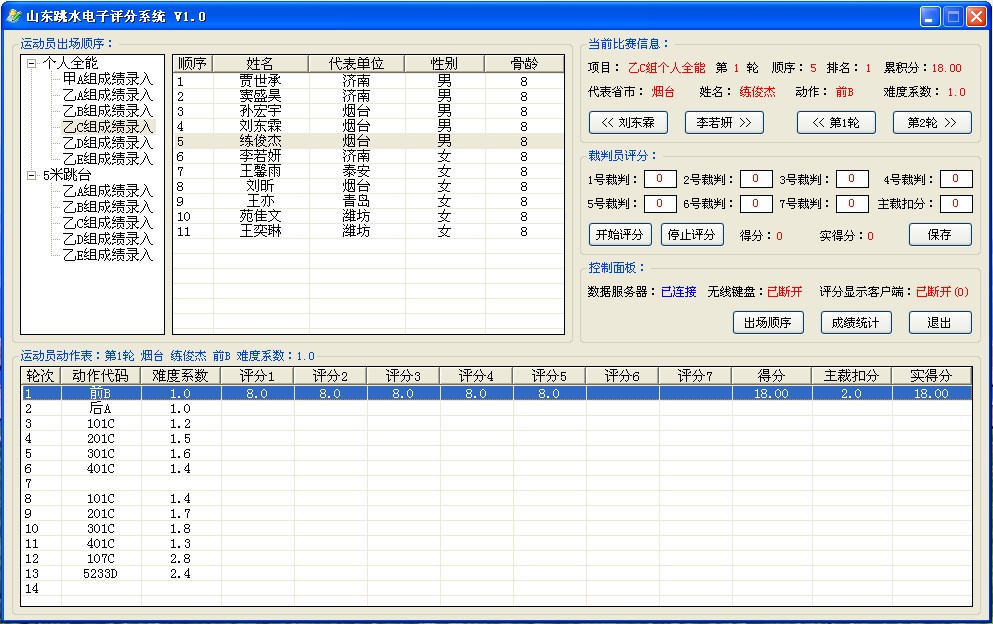Click the << 第1轮 previous round button
The height and width of the screenshot is (624, 993).
coord(836,122)
